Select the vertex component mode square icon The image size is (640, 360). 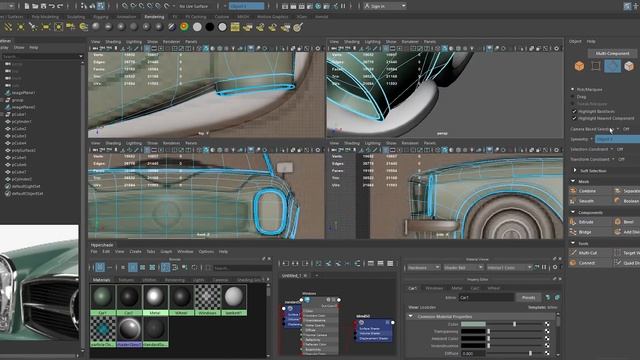tap(596, 66)
